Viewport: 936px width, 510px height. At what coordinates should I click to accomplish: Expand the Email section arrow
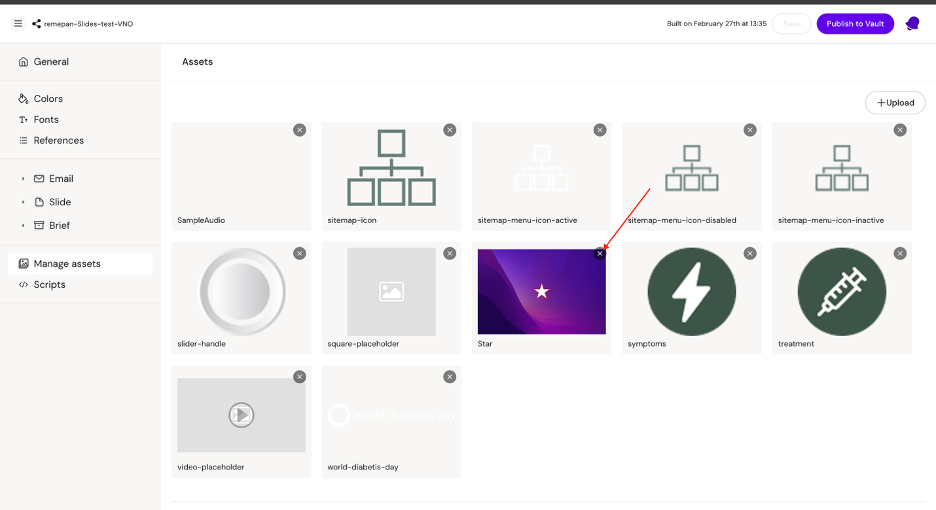(23, 179)
